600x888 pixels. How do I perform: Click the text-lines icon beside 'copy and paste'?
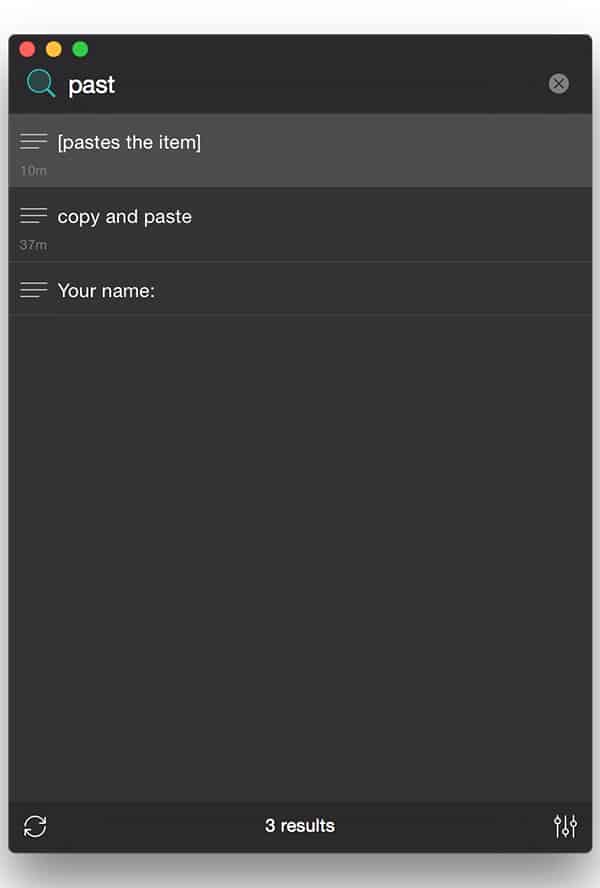pyautogui.click(x=33, y=215)
